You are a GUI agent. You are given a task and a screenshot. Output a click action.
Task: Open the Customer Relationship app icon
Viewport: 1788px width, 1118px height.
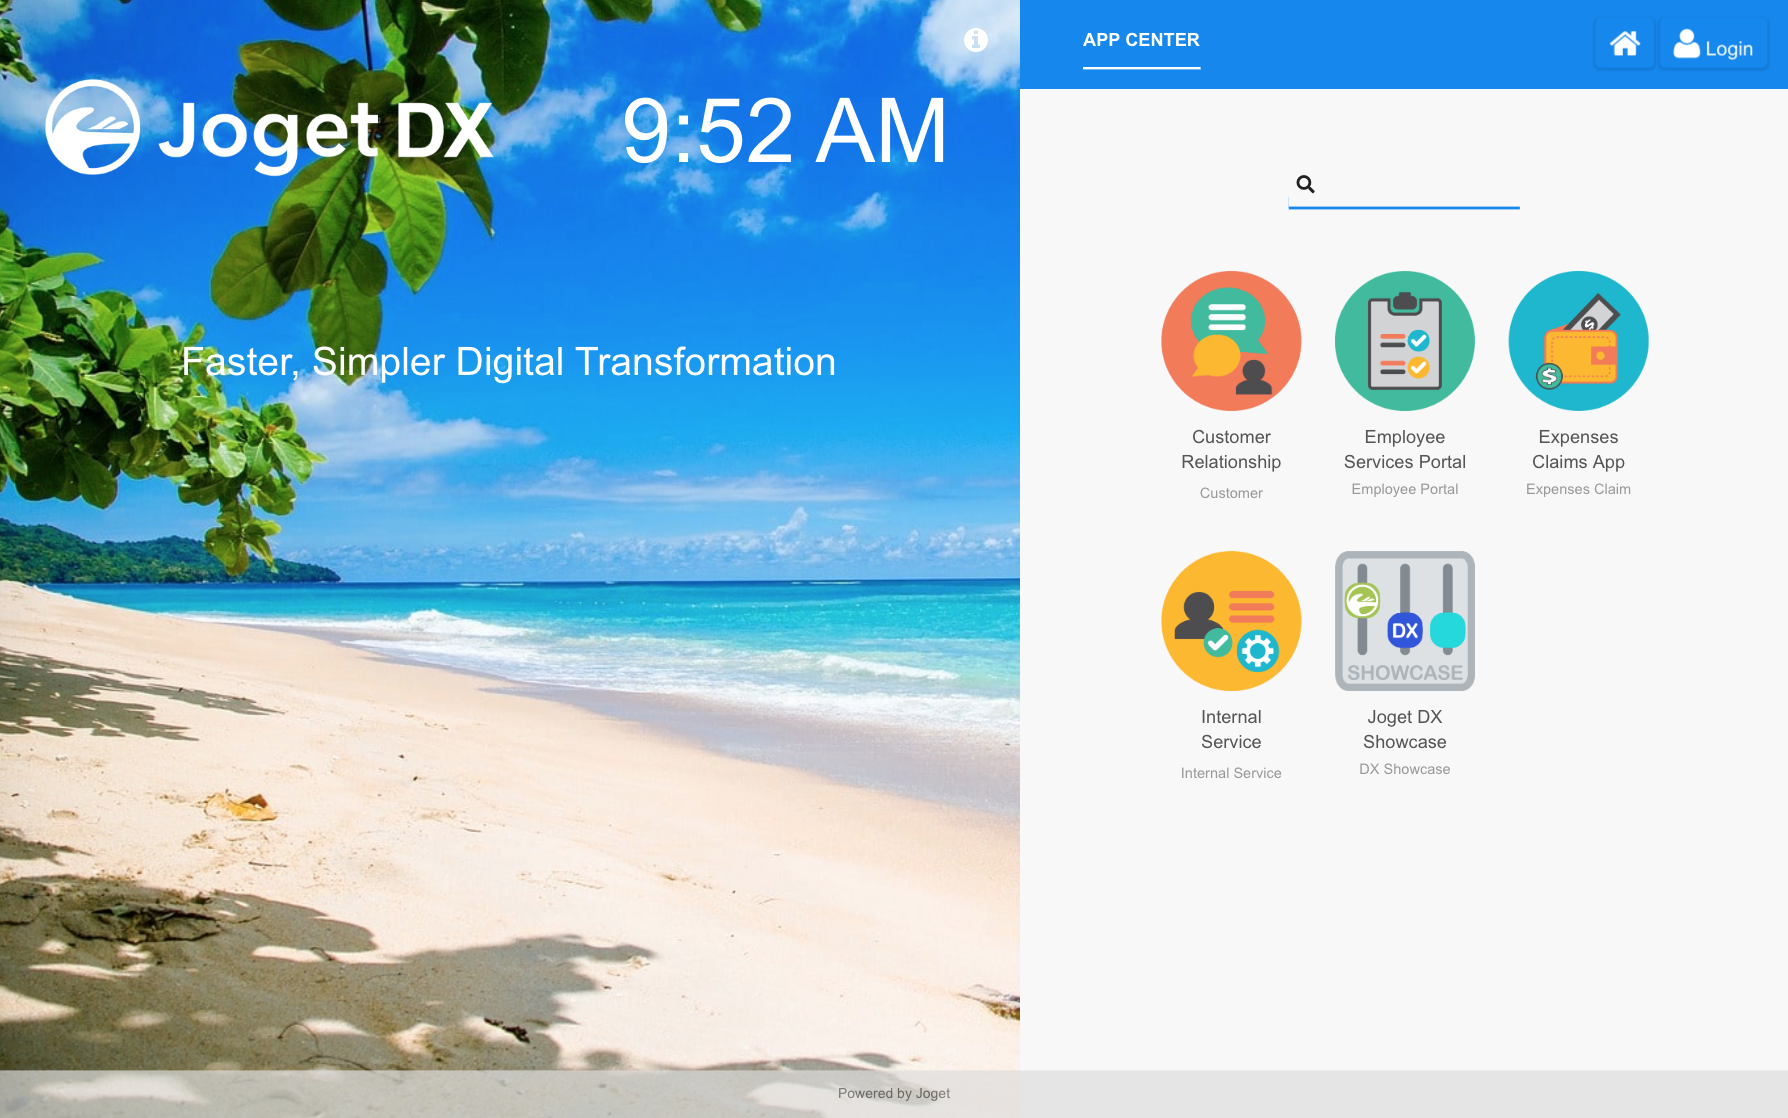[1231, 341]
